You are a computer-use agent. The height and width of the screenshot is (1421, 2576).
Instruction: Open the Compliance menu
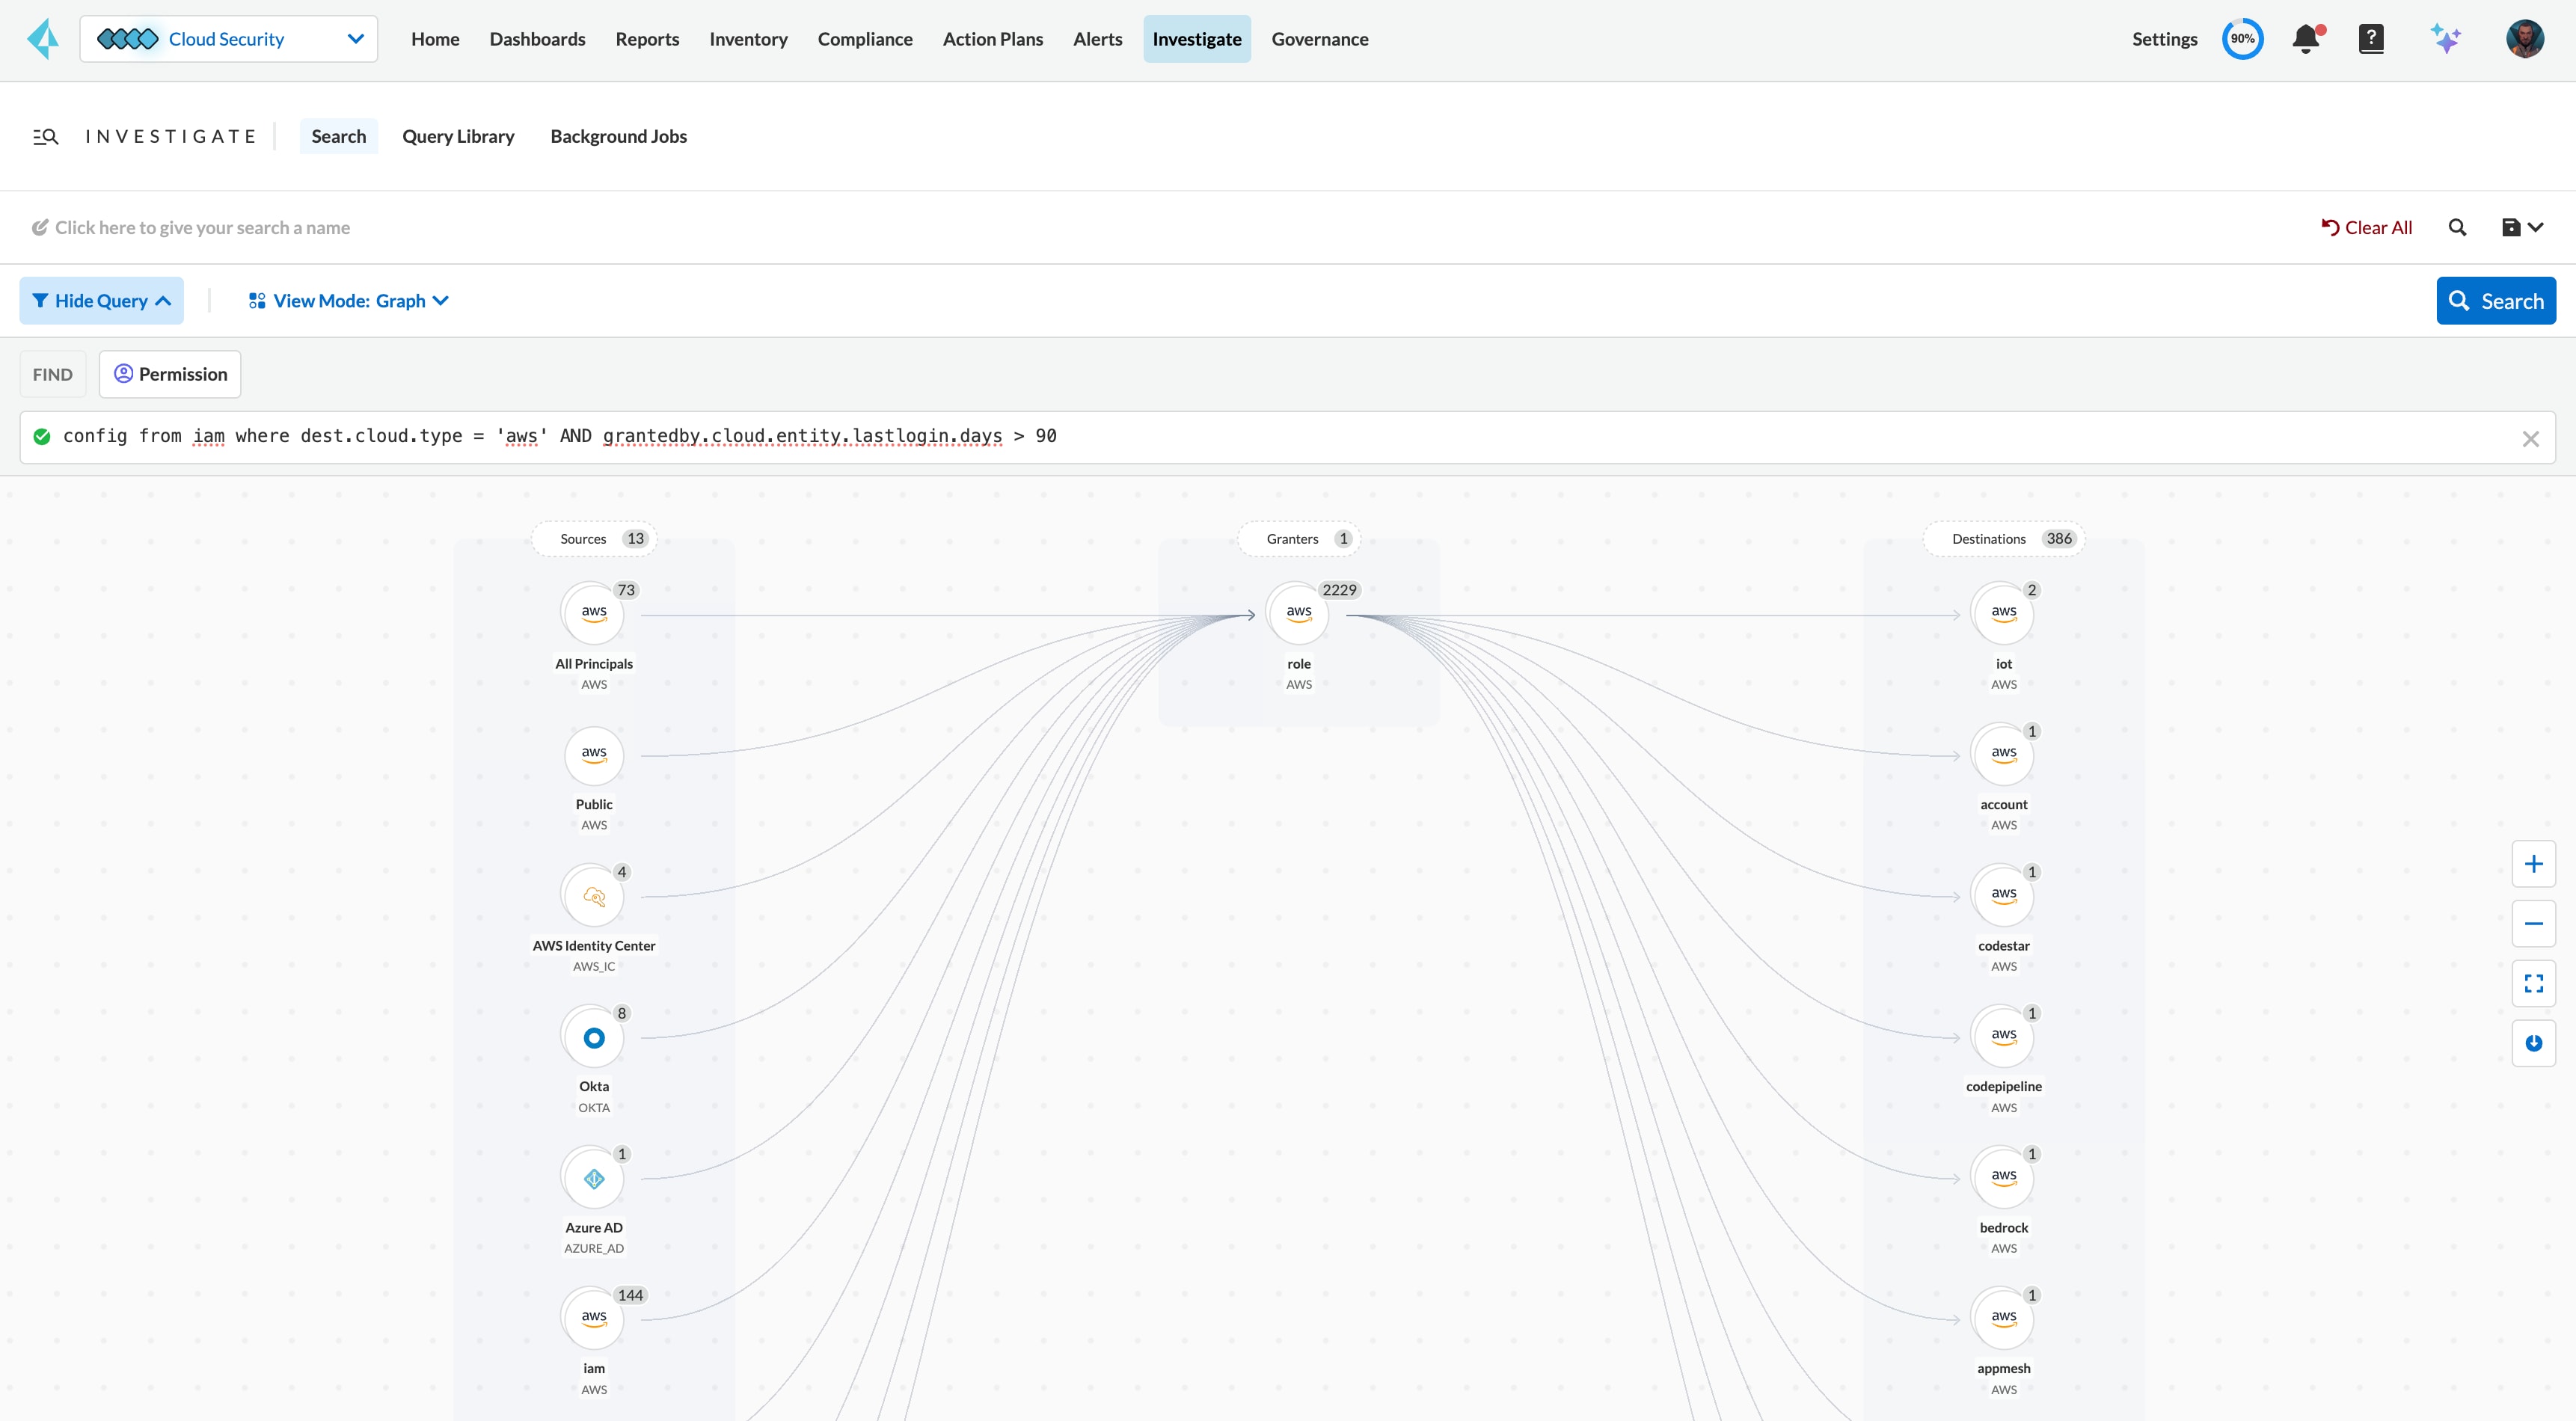(x=865, y=39)
